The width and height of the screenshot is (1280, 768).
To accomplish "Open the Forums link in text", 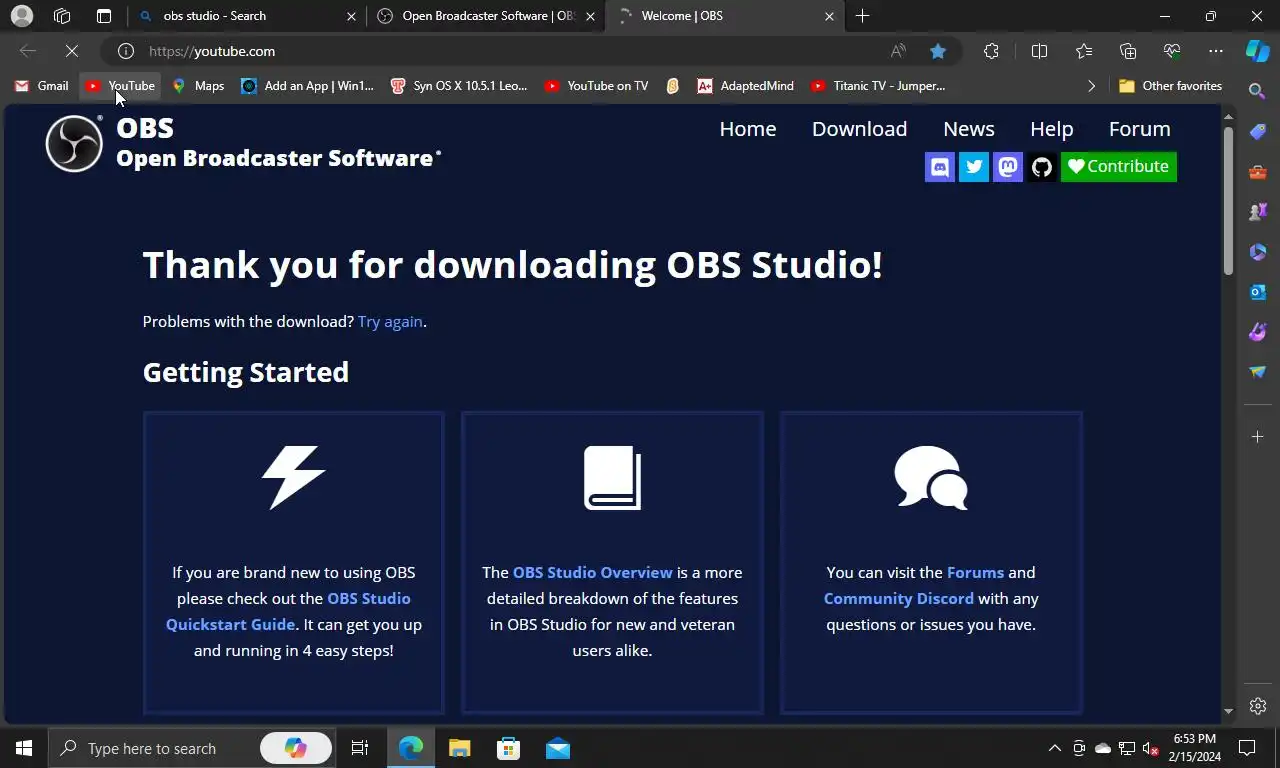I will pos(975,573).
